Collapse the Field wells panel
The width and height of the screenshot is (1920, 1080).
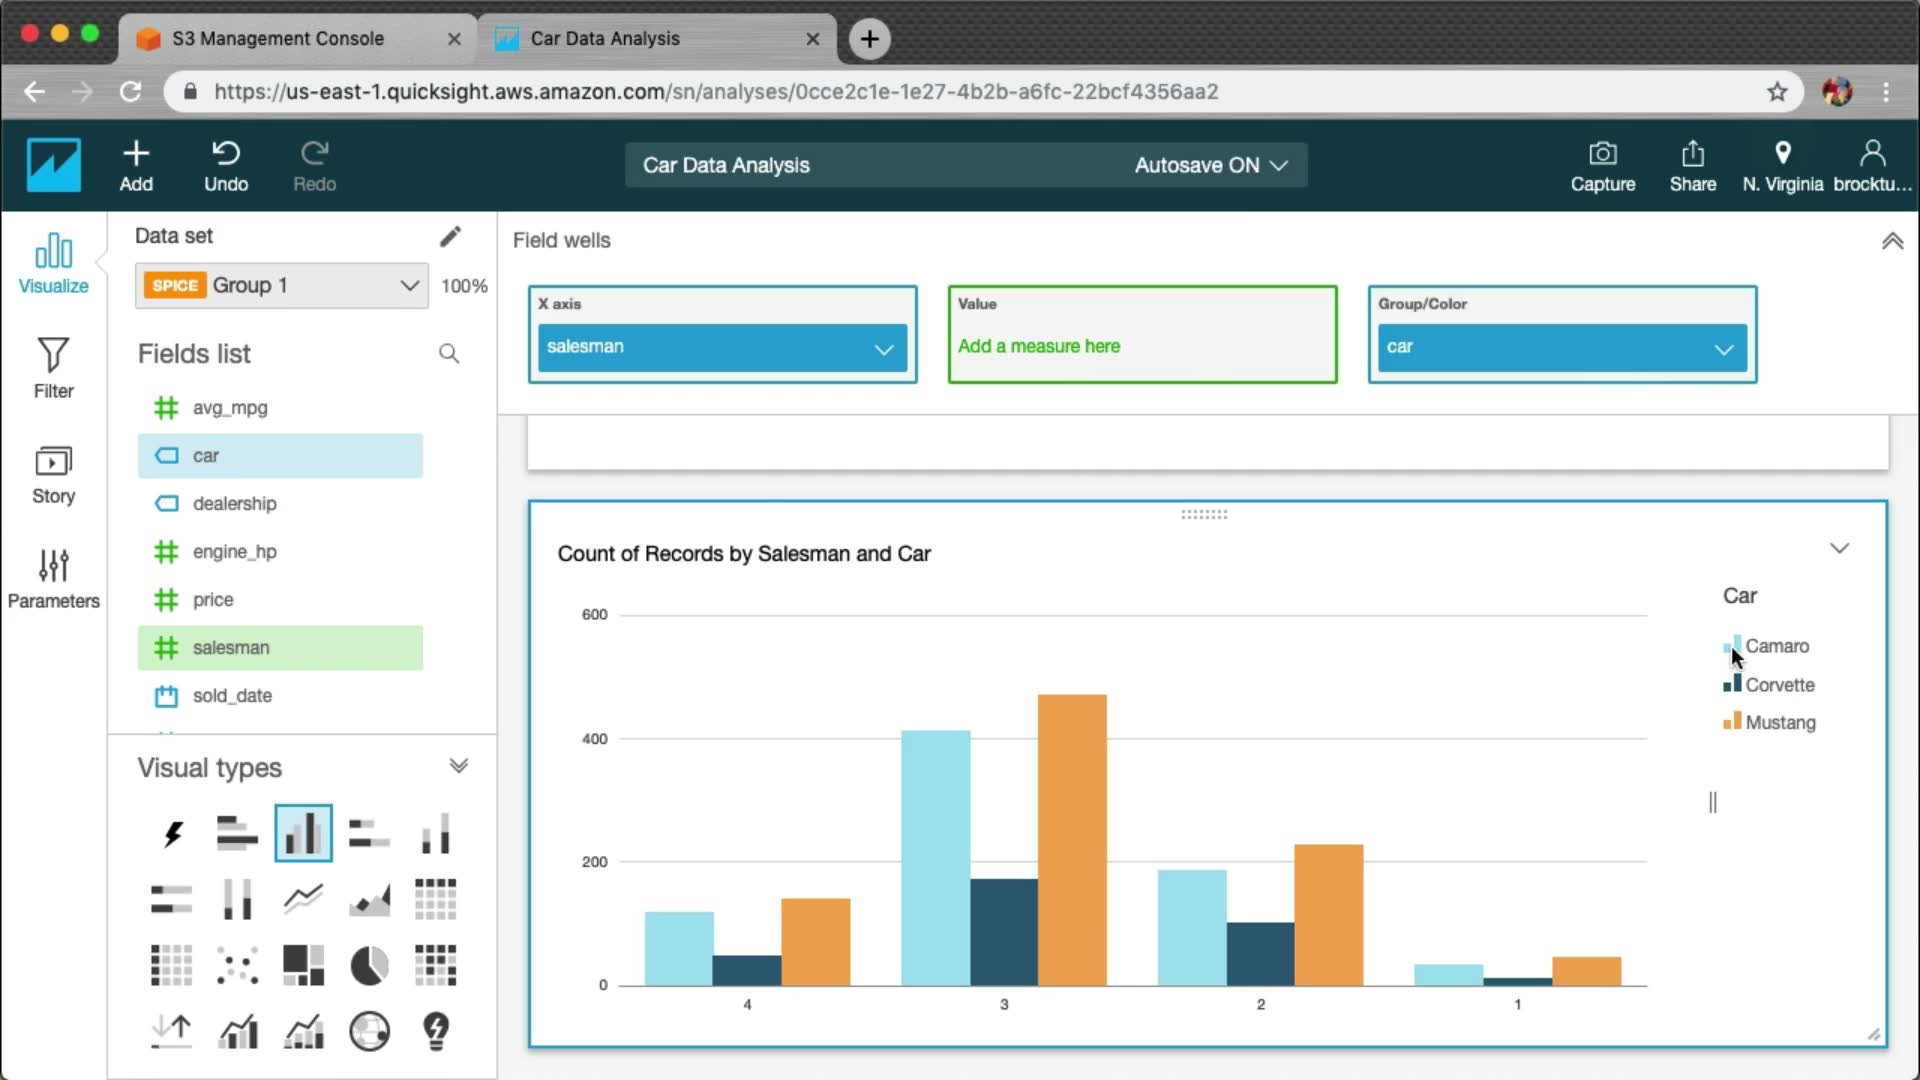(1892, 241)
